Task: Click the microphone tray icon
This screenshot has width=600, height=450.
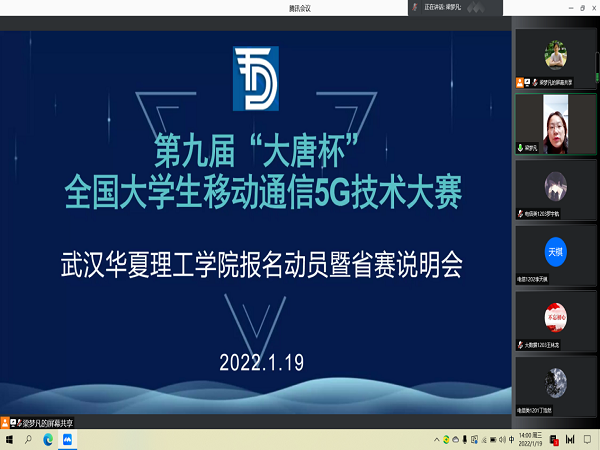Action: coord(465,440)
